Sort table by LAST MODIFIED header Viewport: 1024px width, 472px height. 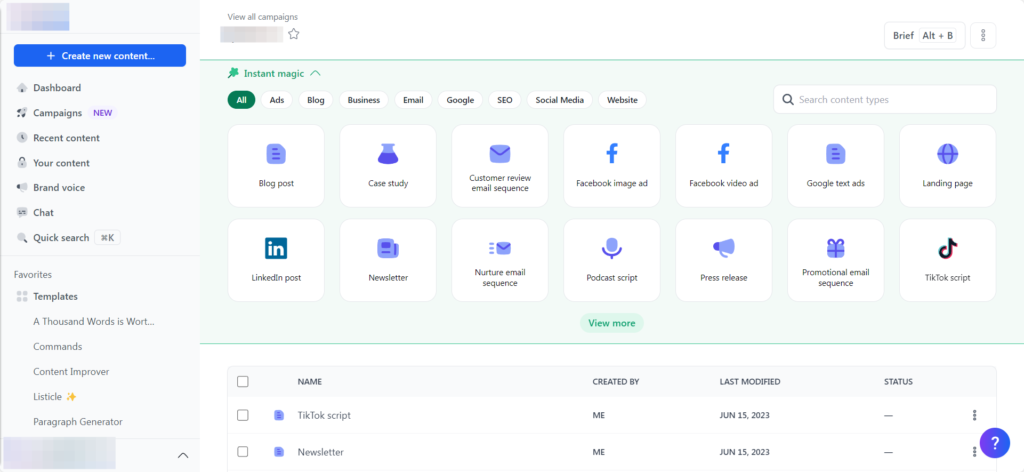(x=750, y=382)
